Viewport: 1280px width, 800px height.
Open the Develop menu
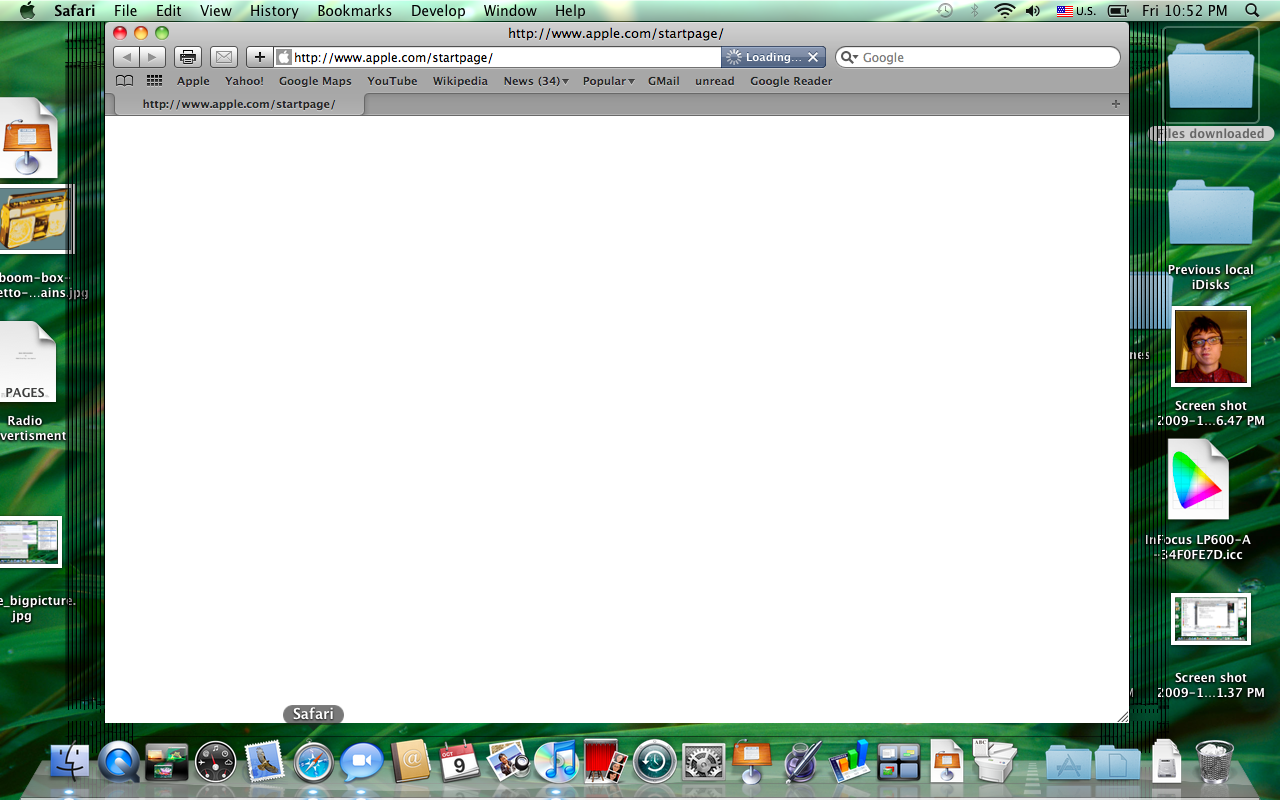(x=438, y=11)
